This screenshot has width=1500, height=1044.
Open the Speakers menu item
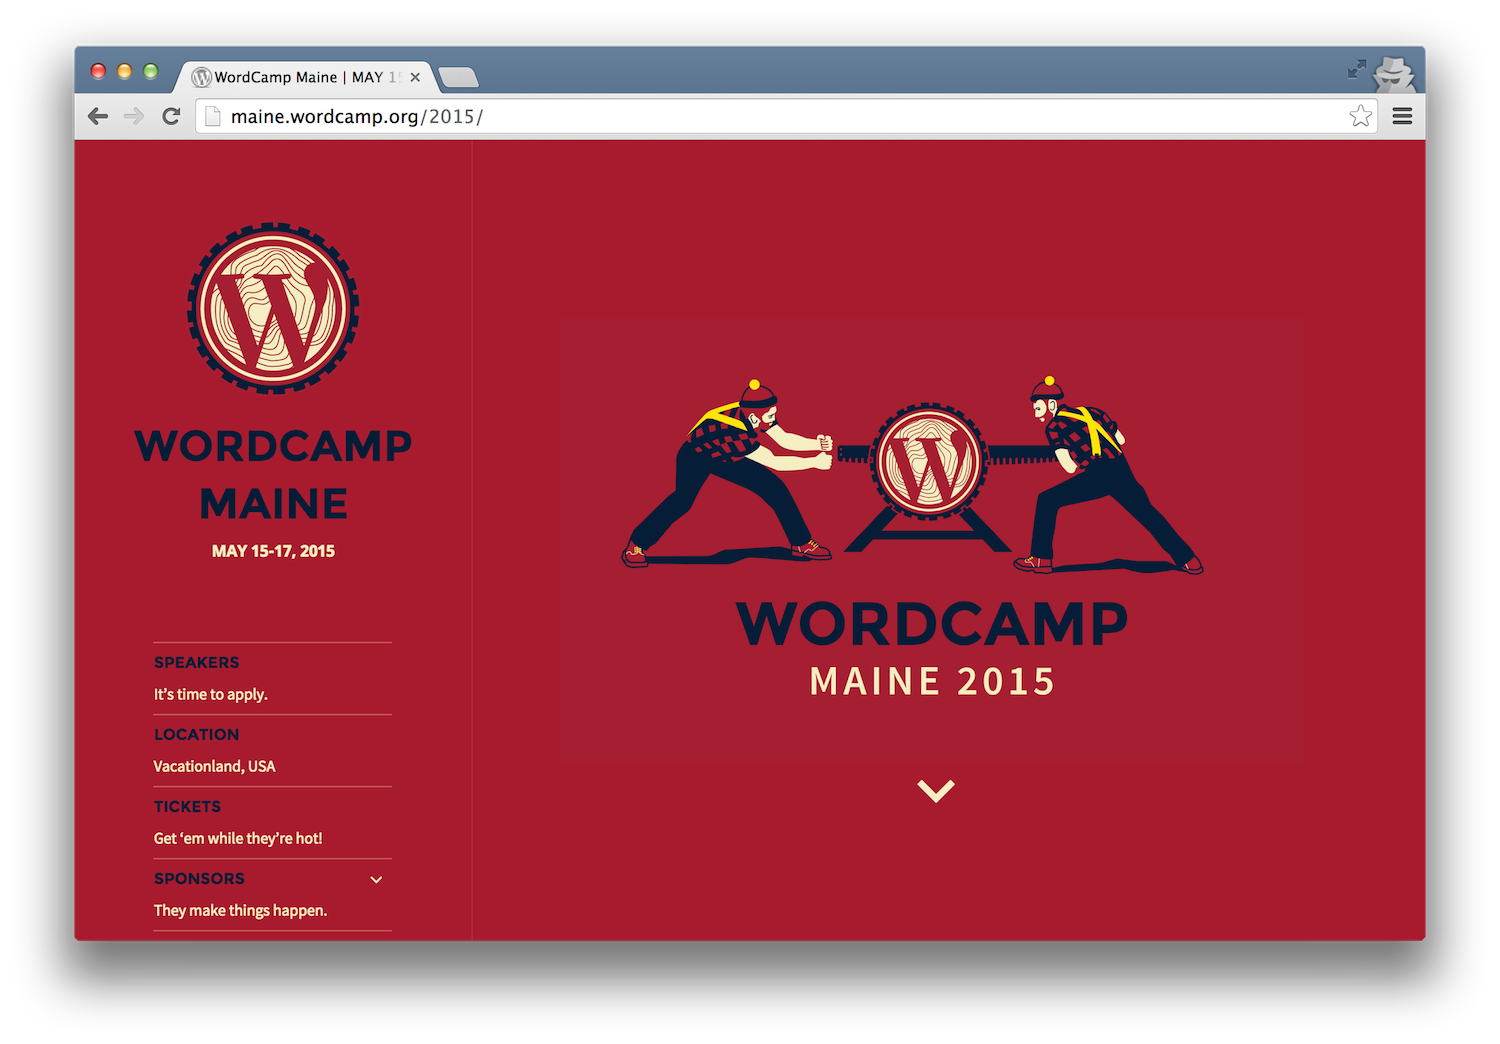click(x=197, y=662)
